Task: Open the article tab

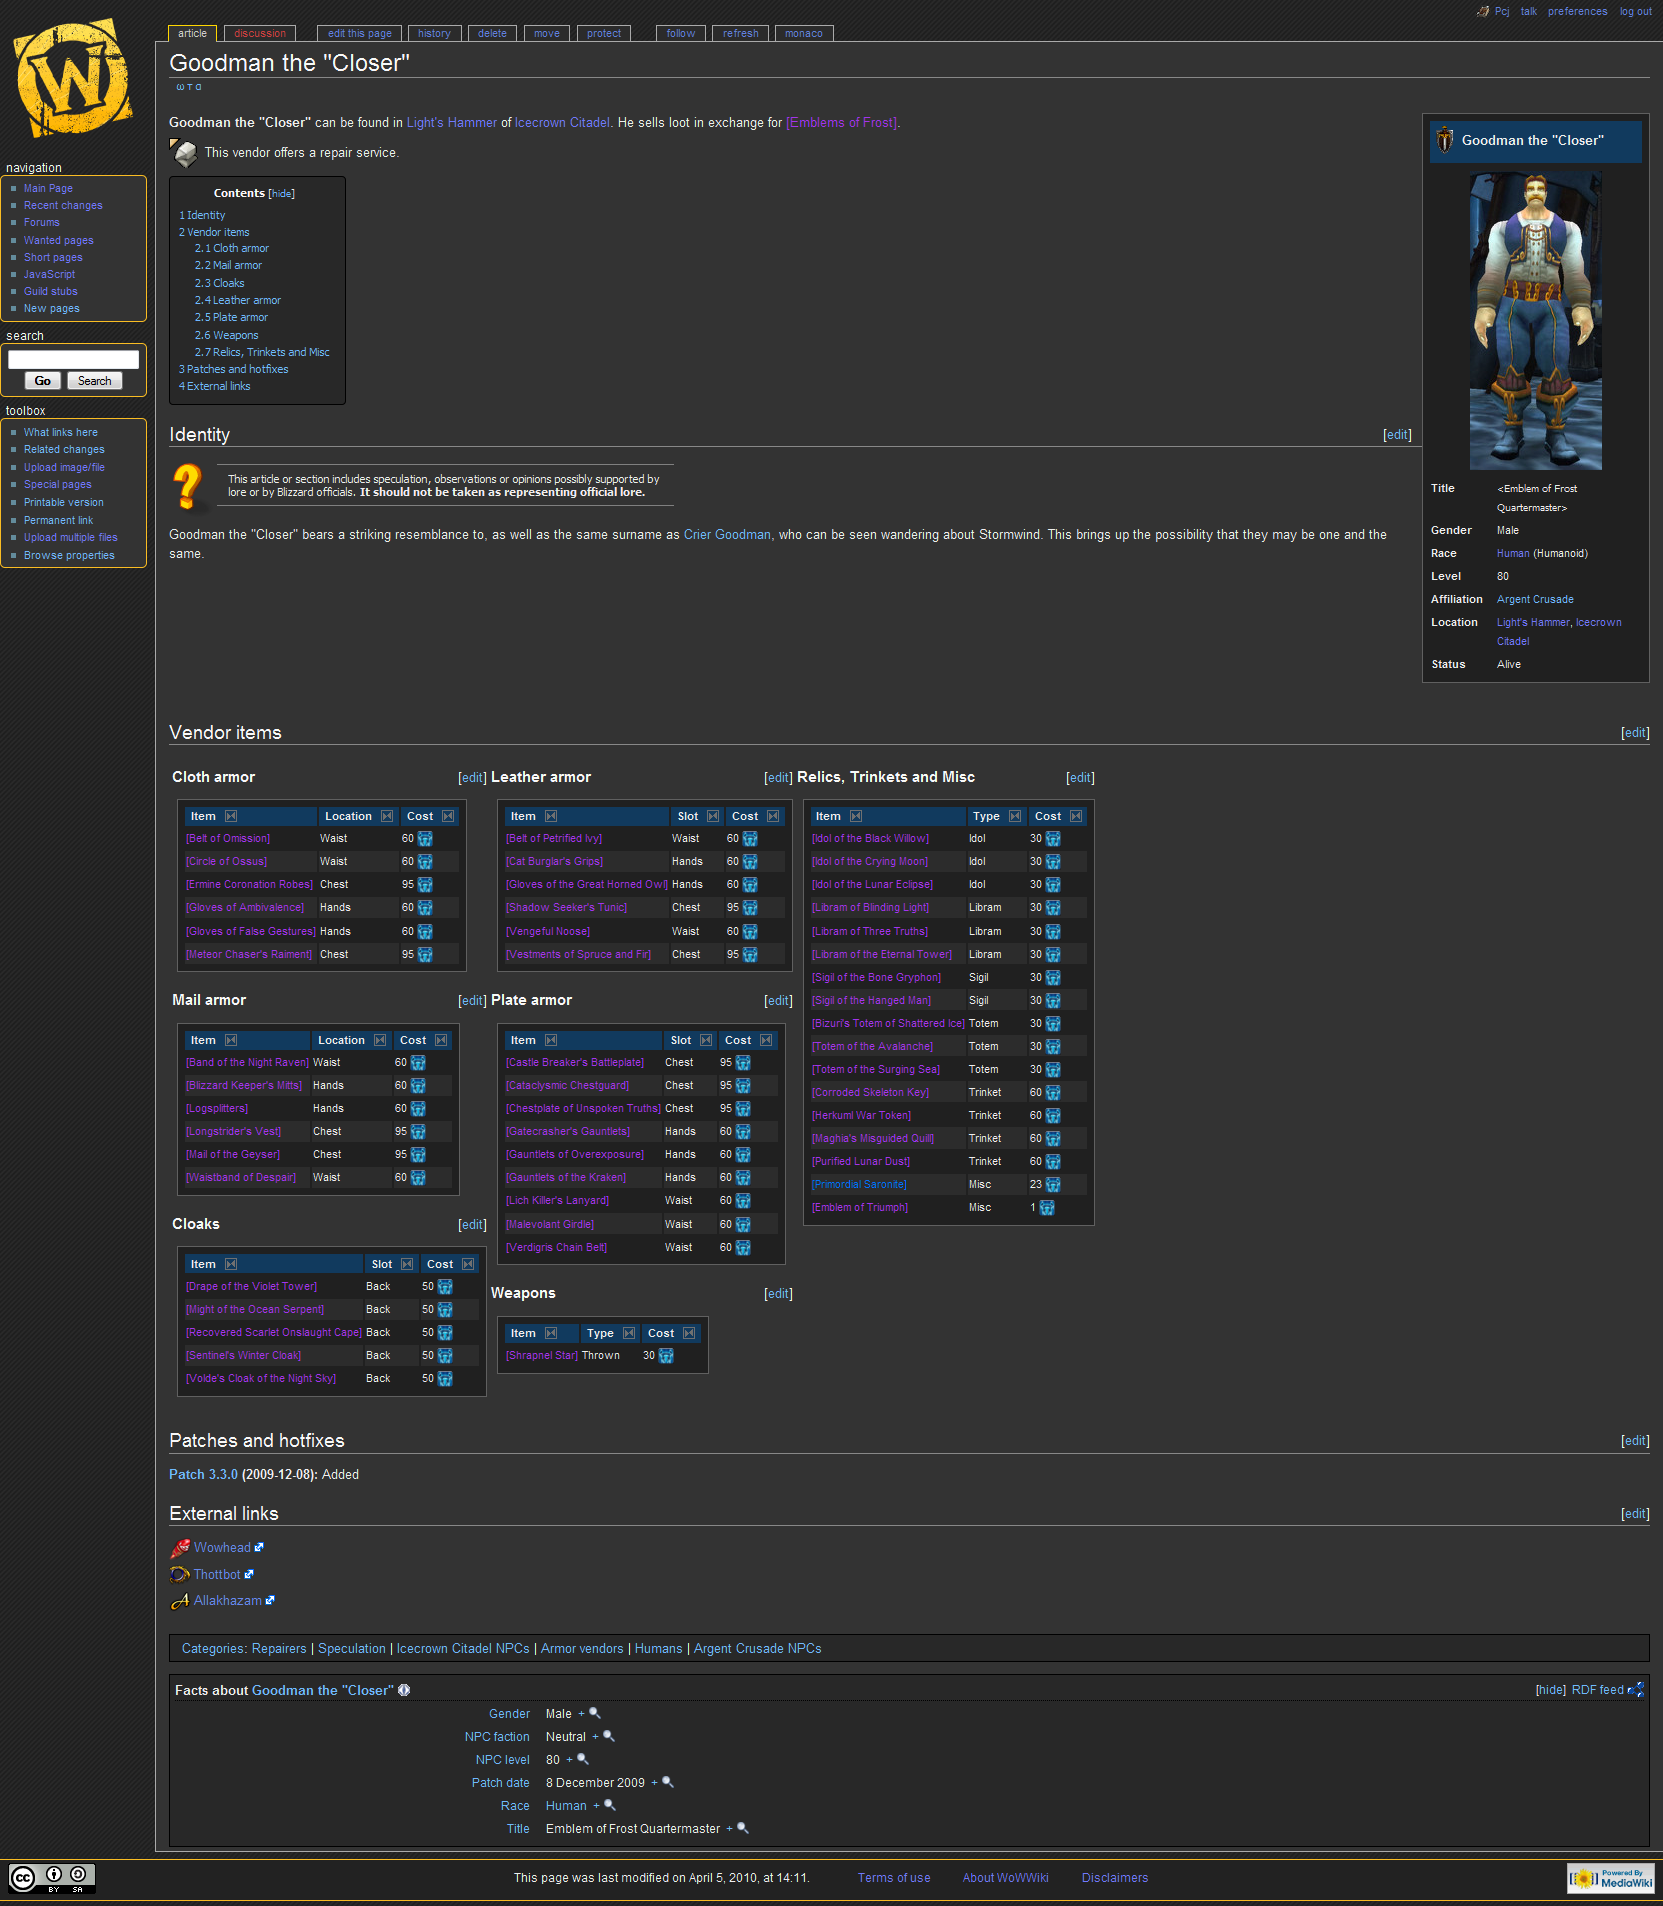Action: tap(193, 33)
